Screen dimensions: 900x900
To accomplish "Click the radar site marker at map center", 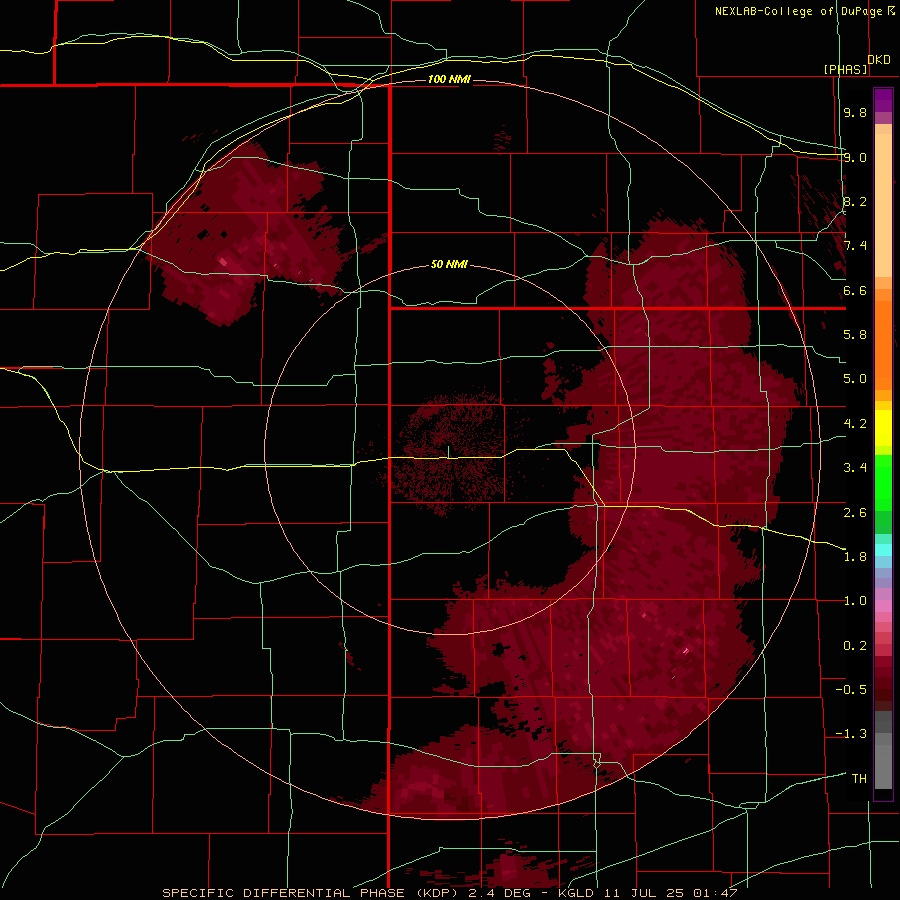I will click(448, 452).
